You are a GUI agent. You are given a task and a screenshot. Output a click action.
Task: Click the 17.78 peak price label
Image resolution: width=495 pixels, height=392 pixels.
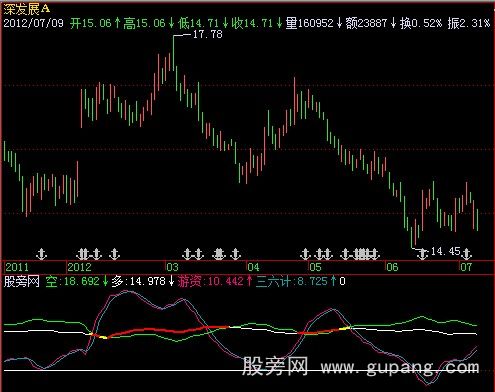click(x=208, y=34)
